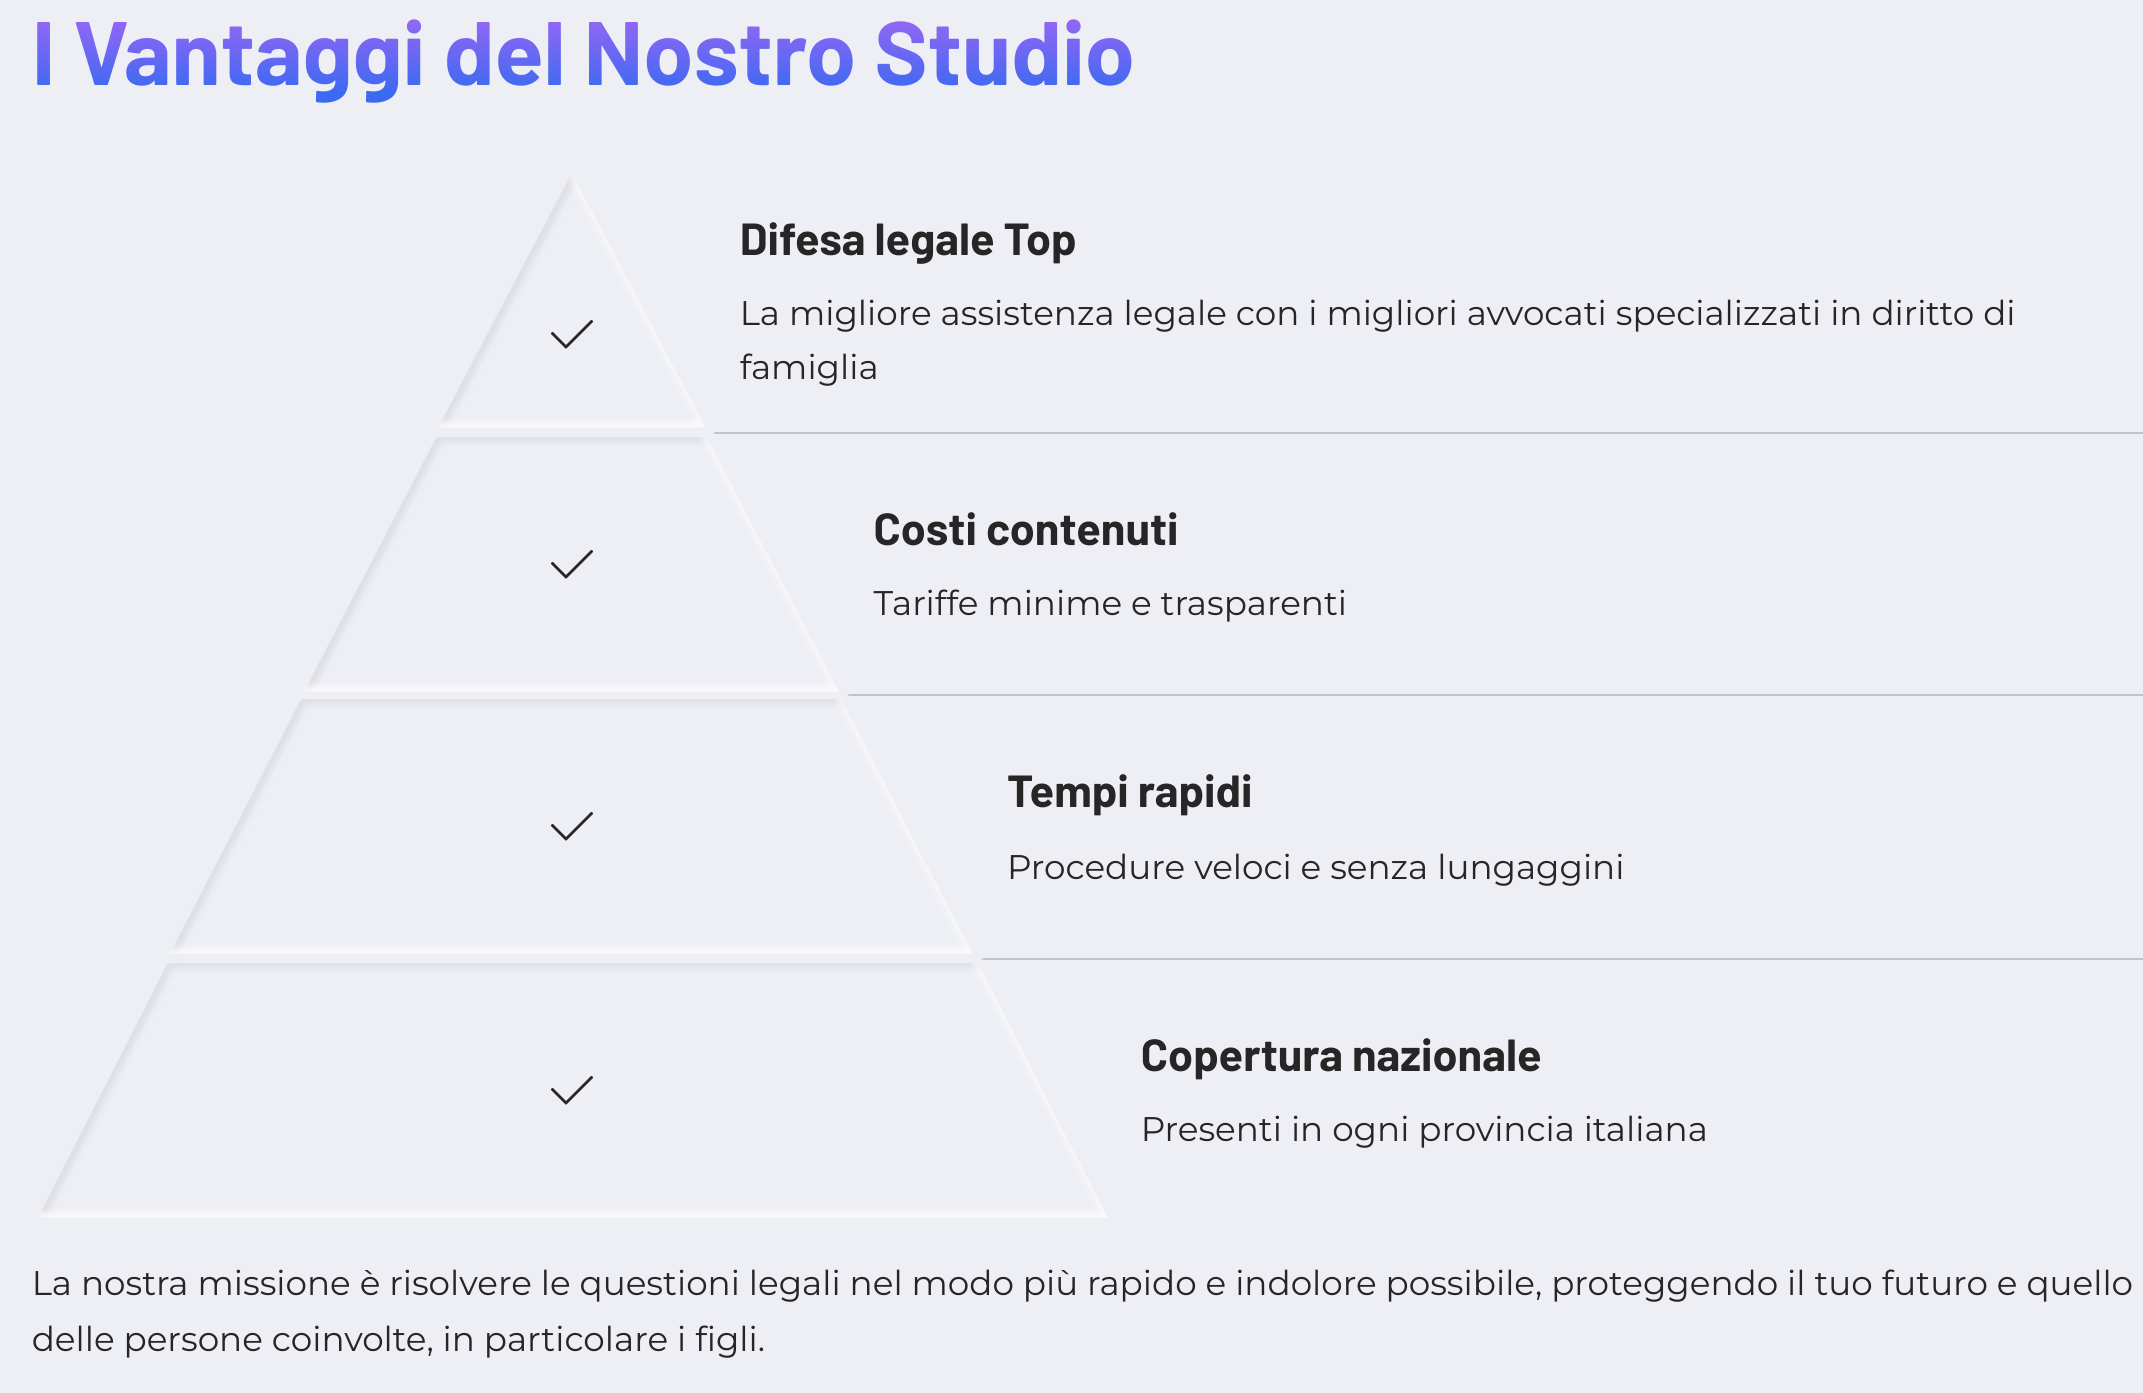Image resolution: width=2143 pixels, height=1393 pixels.
Task: Open the "Costi contenuti" heading
Action: click(1025, 531)
